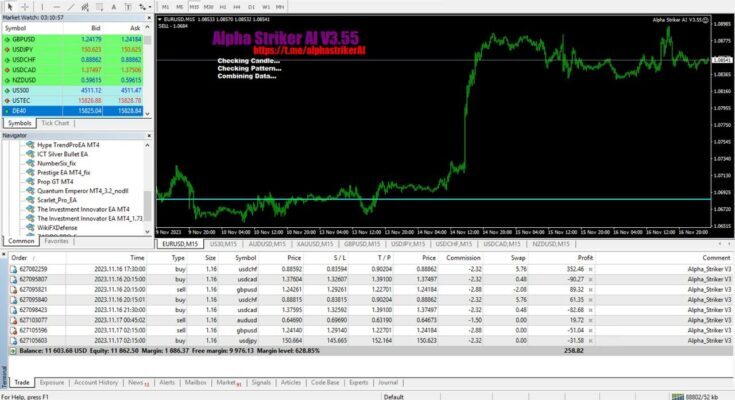Sort orders by Symbol column header
Screen dimensions: 735x400
coord(245,258)
